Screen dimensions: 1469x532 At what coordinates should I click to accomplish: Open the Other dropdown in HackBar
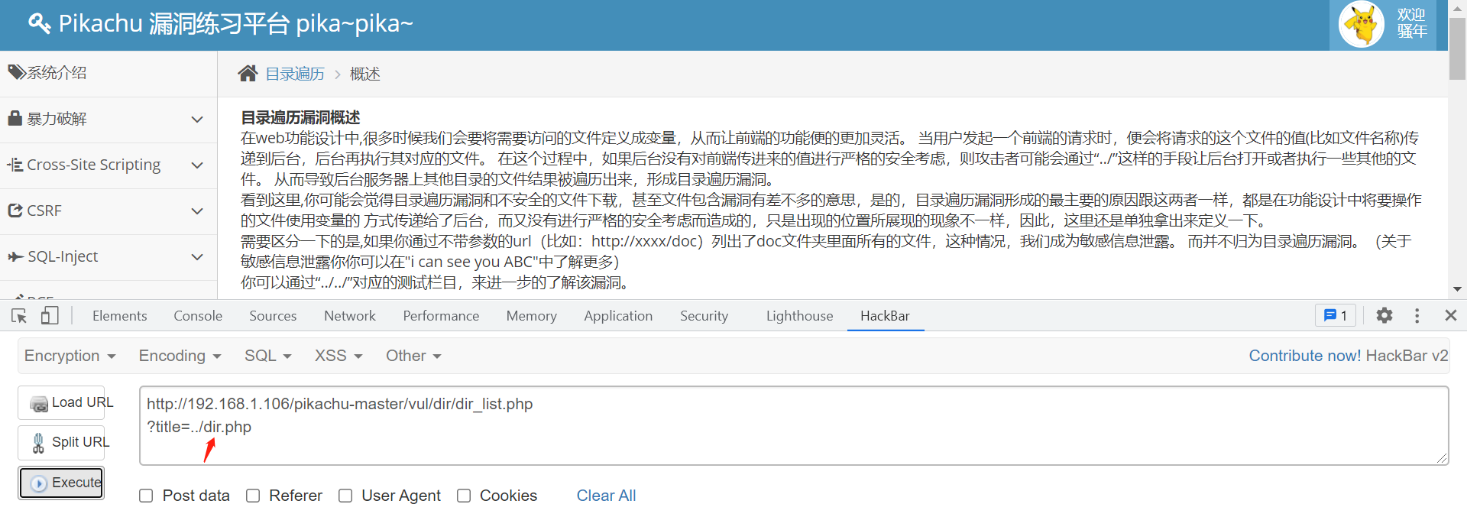tap(414, 356)
